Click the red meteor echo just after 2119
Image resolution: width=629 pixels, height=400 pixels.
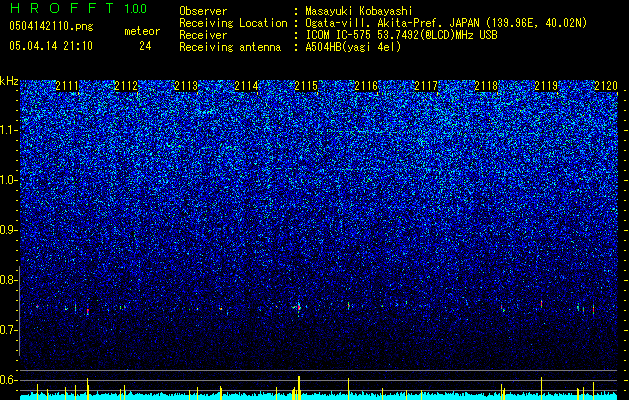pyautogui.click(x=542, y=304)
